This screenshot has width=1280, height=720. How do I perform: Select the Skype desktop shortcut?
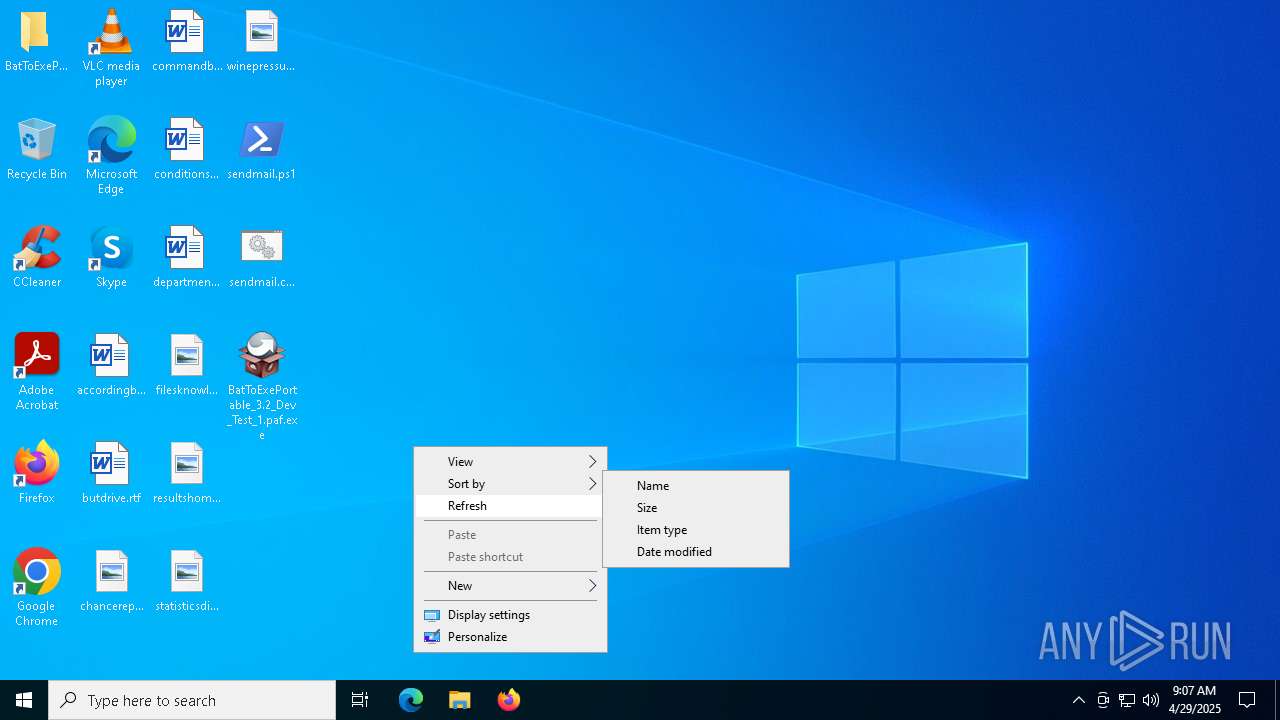coord(111,248)
